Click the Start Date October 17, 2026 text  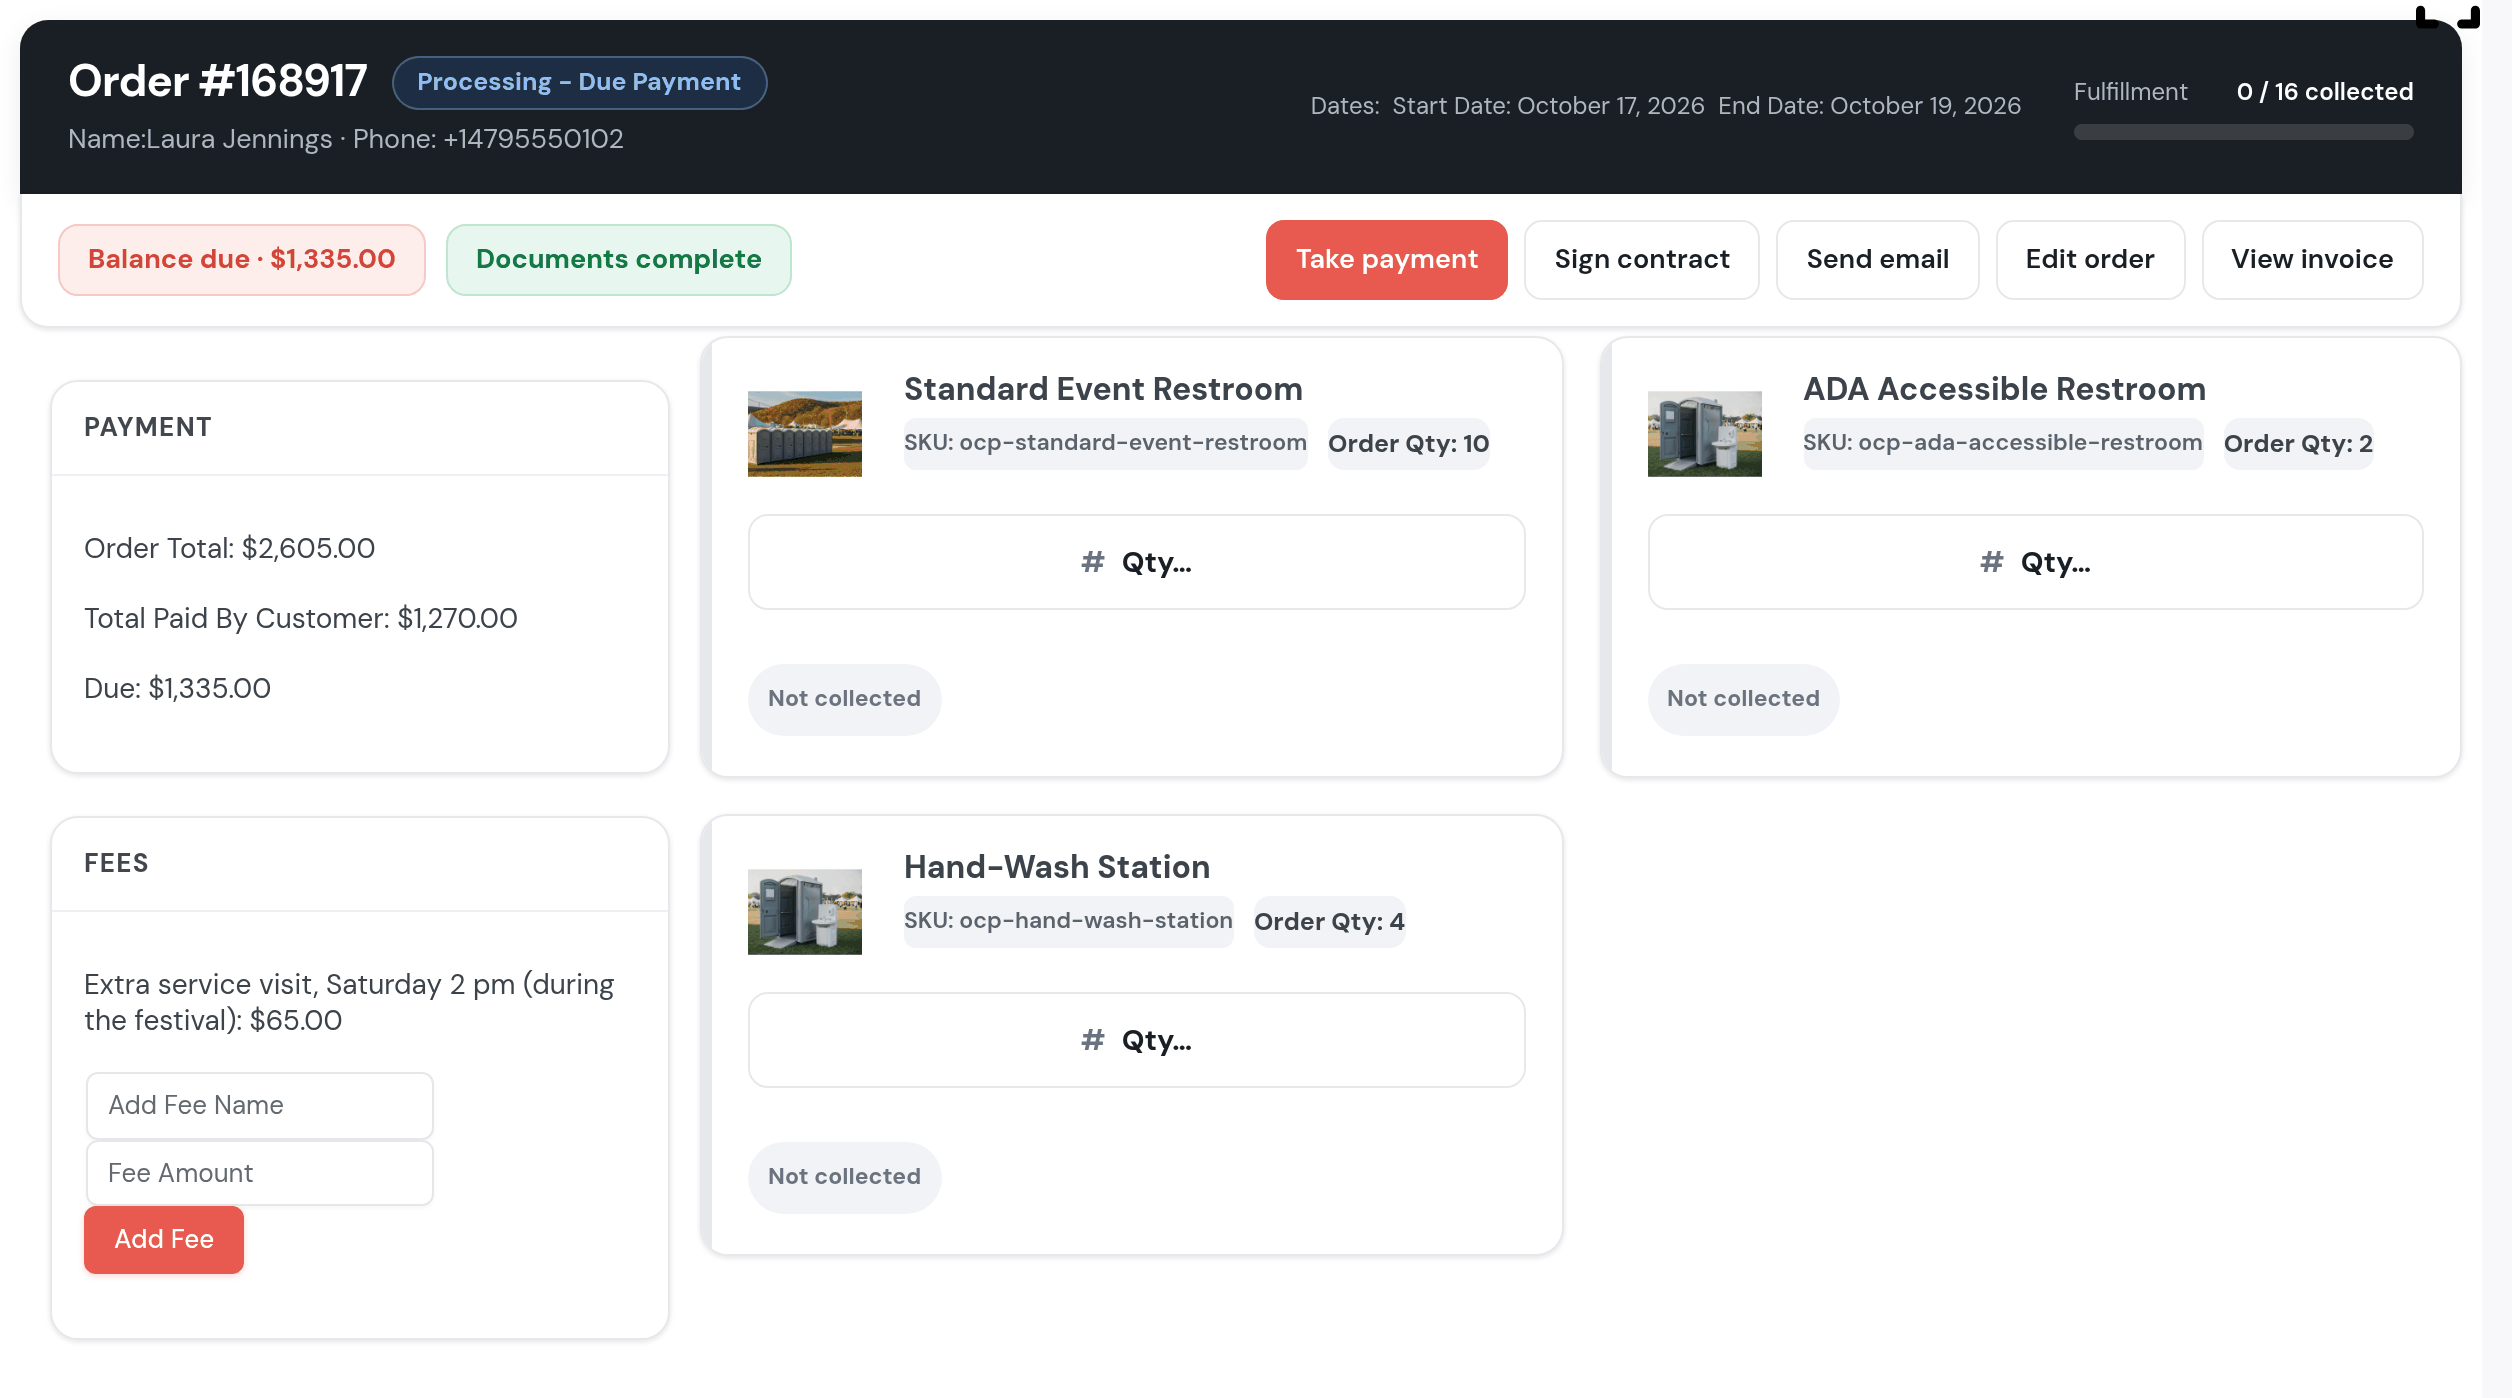coord(1548,106)
